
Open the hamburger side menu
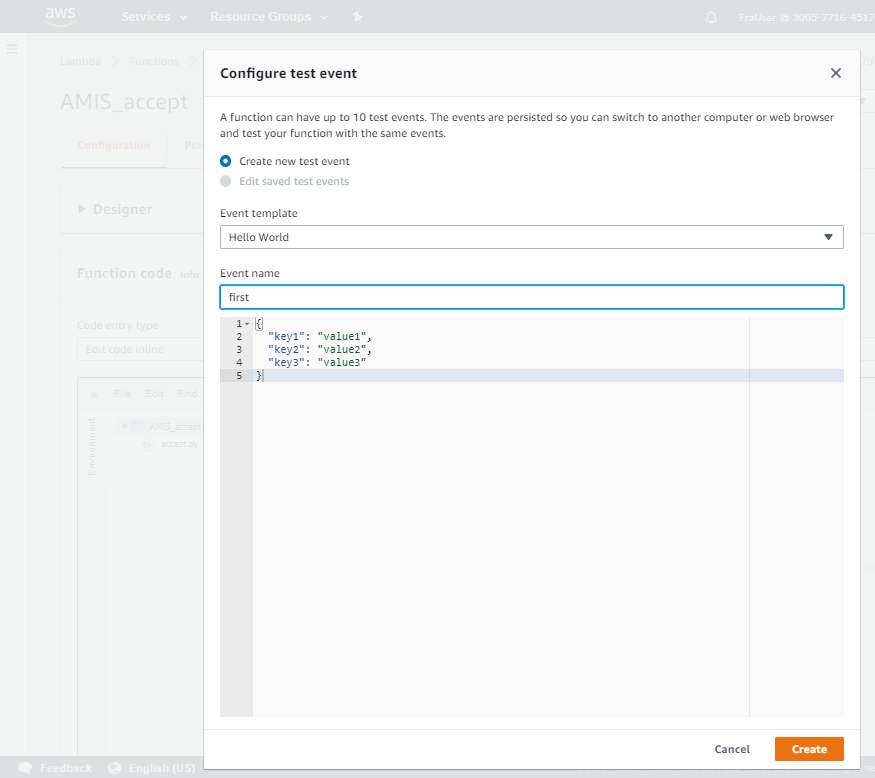[x=12, y=49]
